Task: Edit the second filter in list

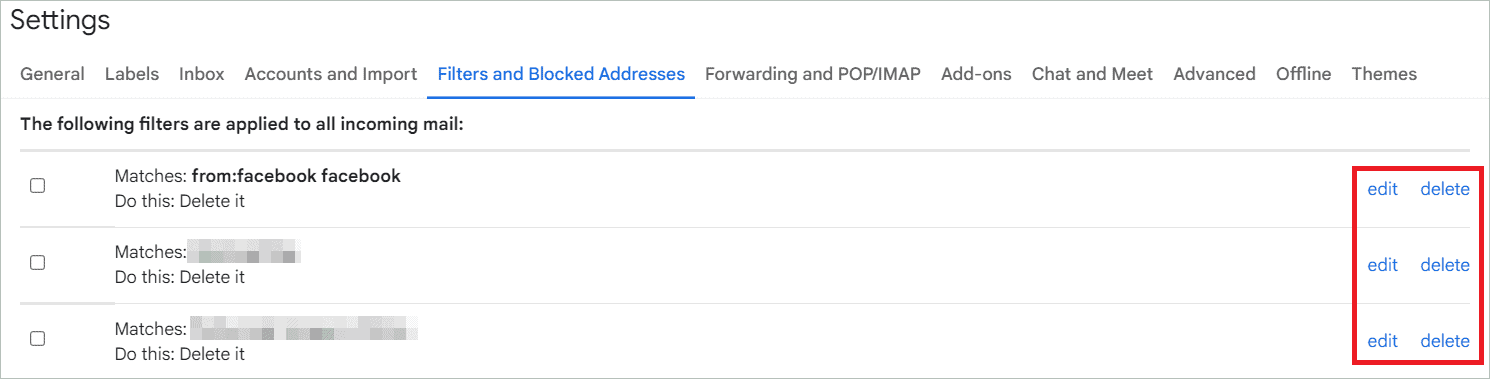Action: click(x=1382, y=265)
